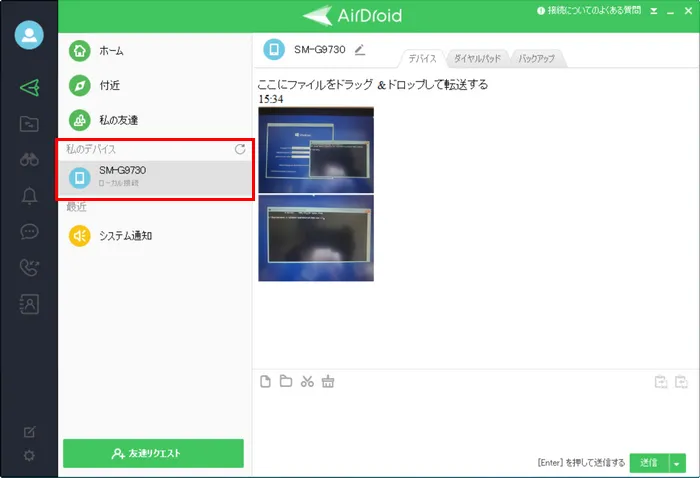Click the feedback edit icon in sidebar
This screenshot has width=700, height=478.
tap(29, 432)
